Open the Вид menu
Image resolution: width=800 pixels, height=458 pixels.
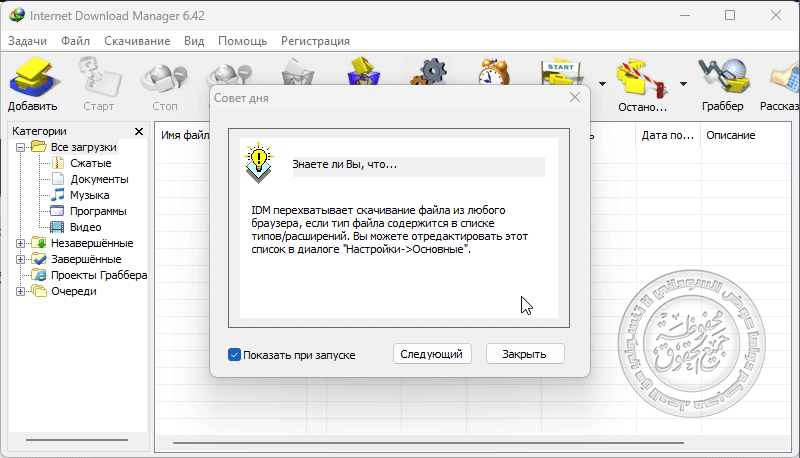(194, 41)
